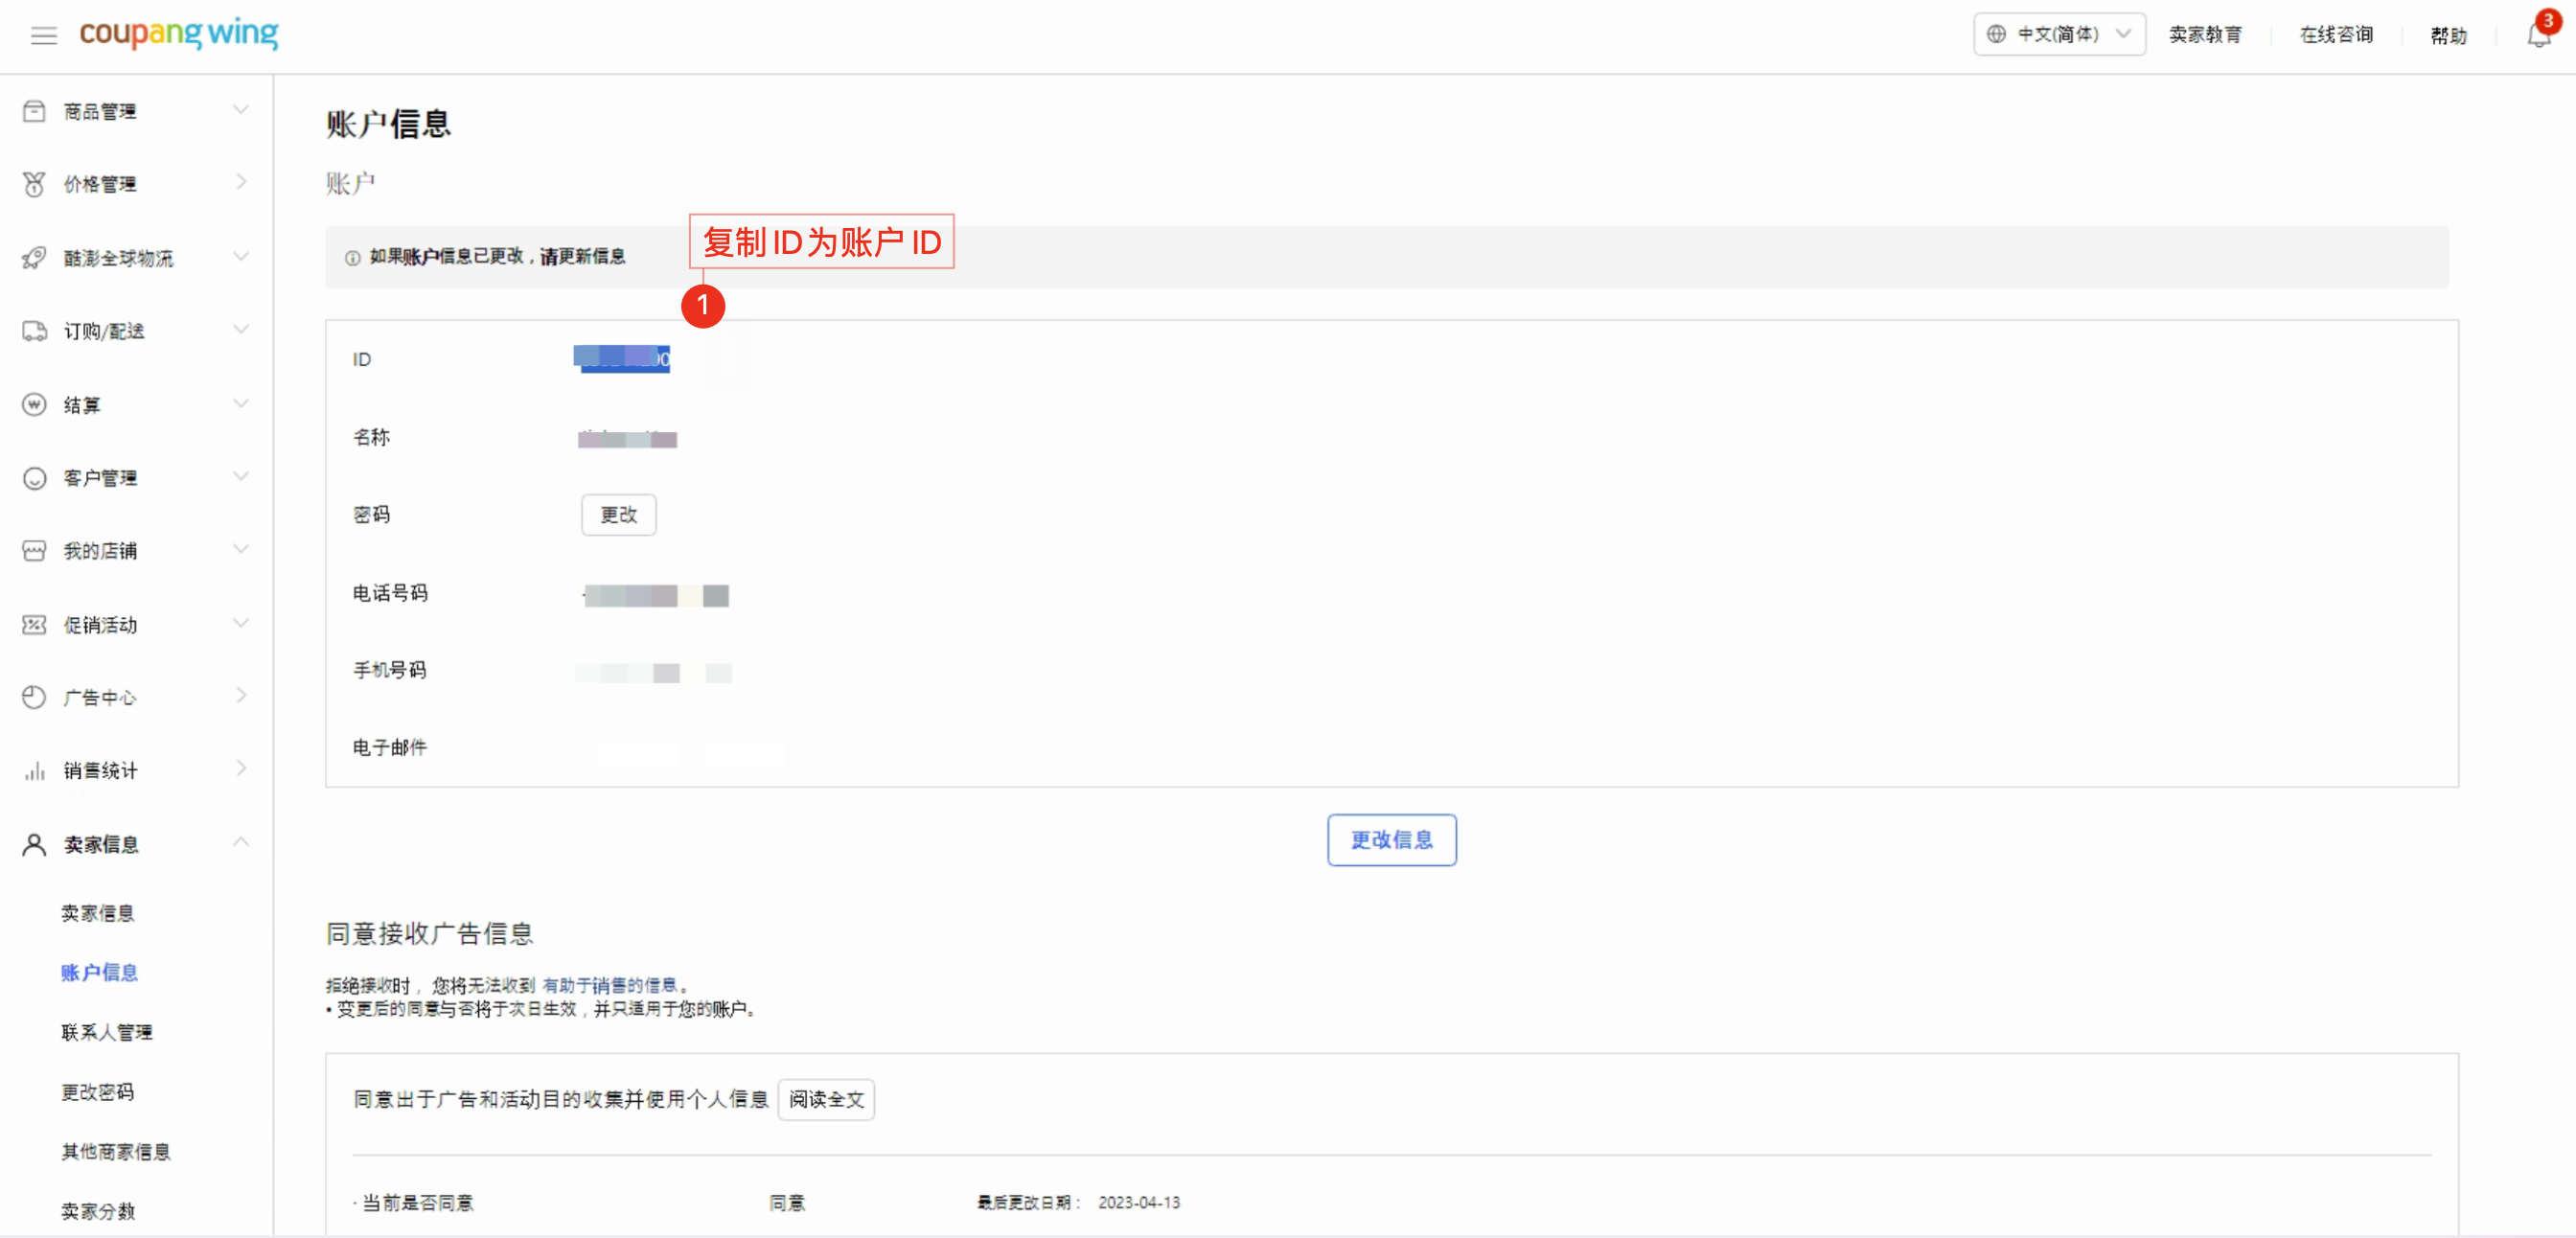Expand the 客户管理 menu chevron
The width and height of the screenshot is (2576, 1238).
(x=241, y=477)
